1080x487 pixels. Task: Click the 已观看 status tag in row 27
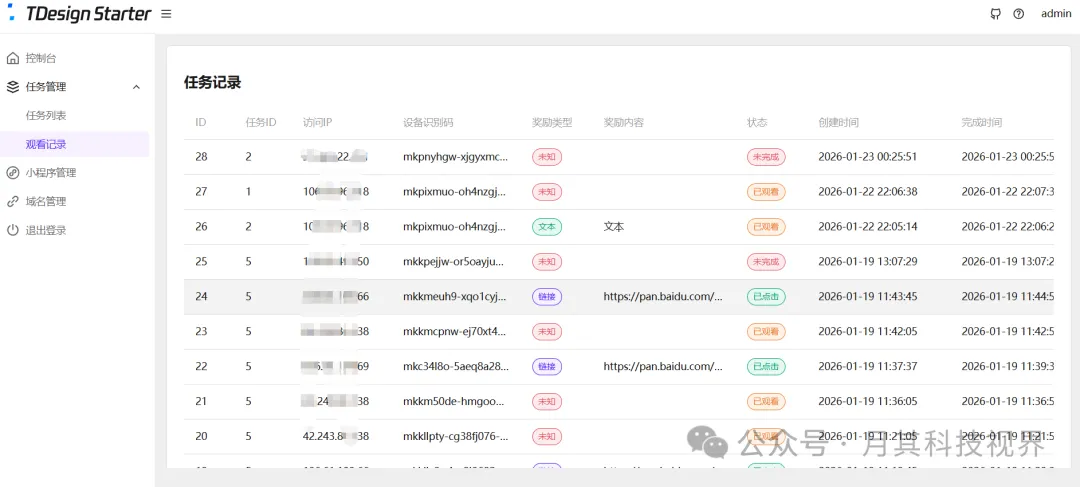(766, 191)
